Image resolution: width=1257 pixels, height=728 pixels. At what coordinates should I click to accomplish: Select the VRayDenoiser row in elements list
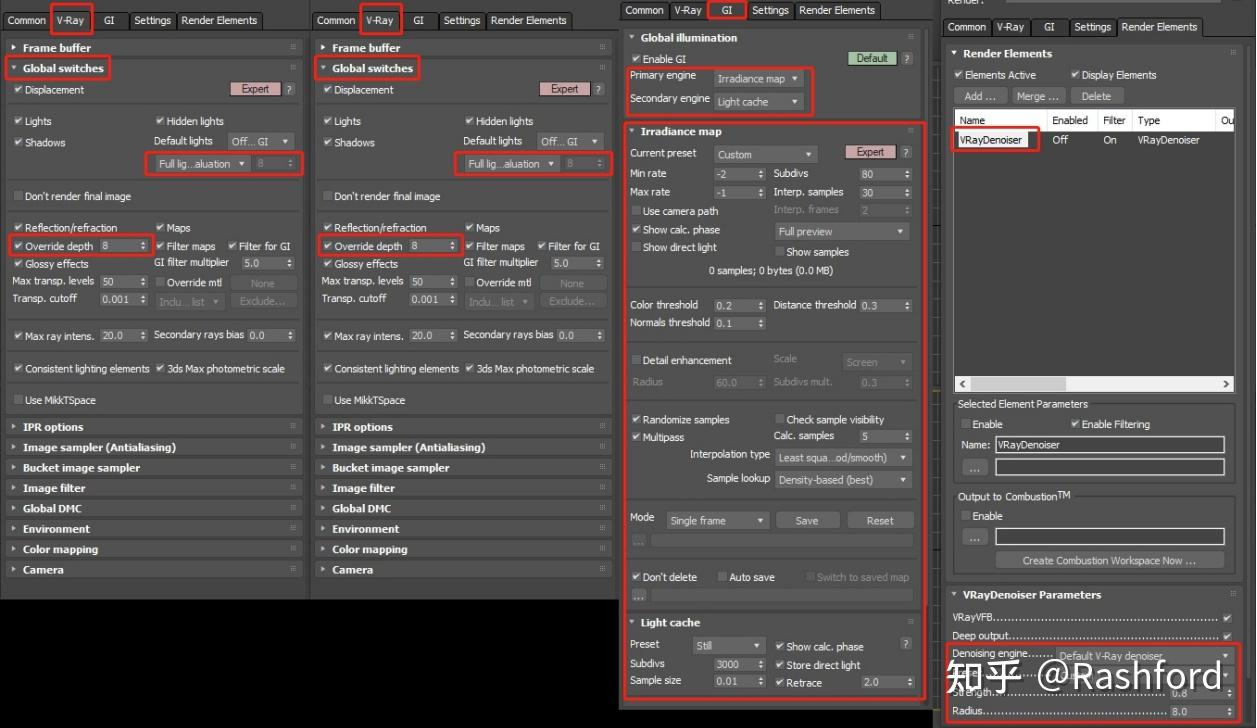pos(1092,140)
